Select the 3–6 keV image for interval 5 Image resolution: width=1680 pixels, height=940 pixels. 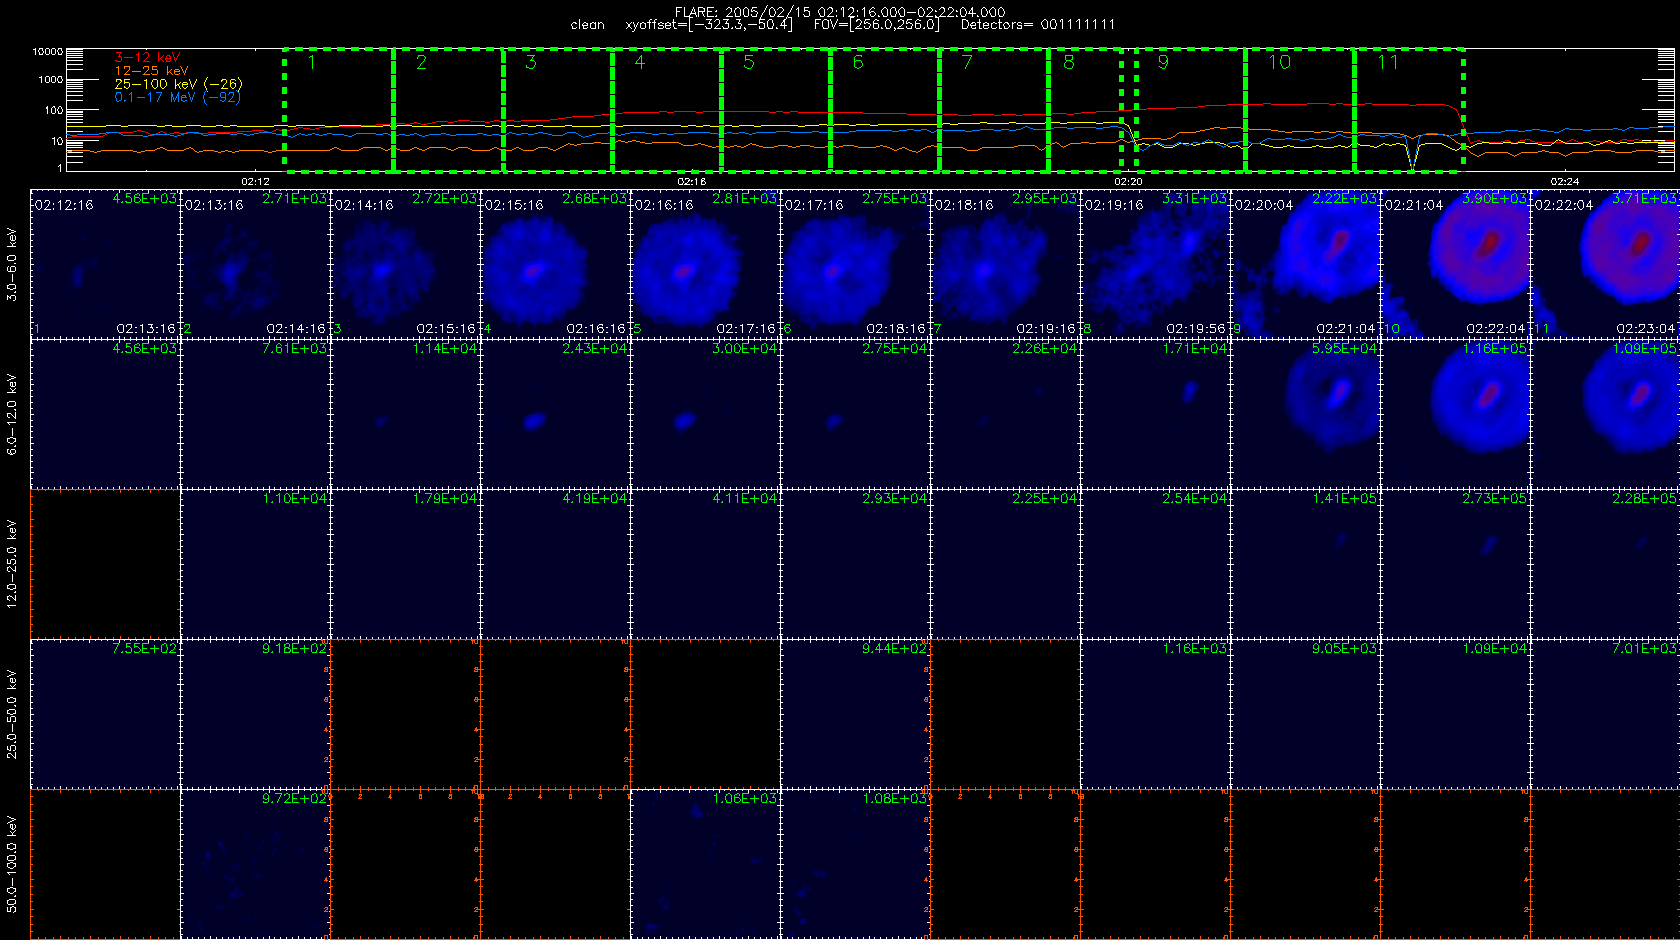[x=705, y=264]
